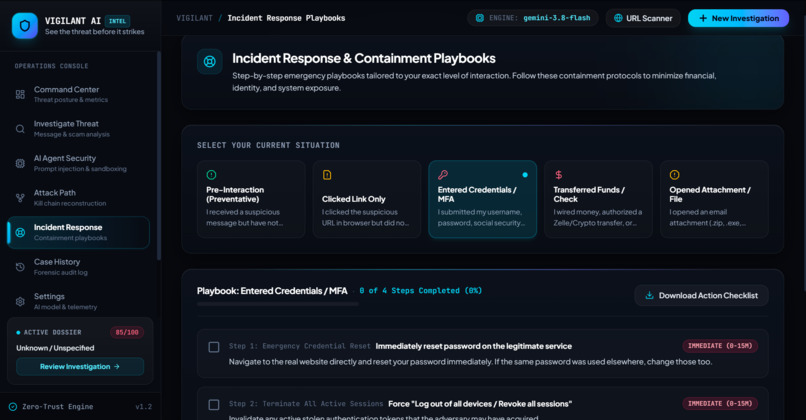This screenshot has height=420, width=806.
Task: Open Settings AI model & telemetry
Action: [78, 302]
